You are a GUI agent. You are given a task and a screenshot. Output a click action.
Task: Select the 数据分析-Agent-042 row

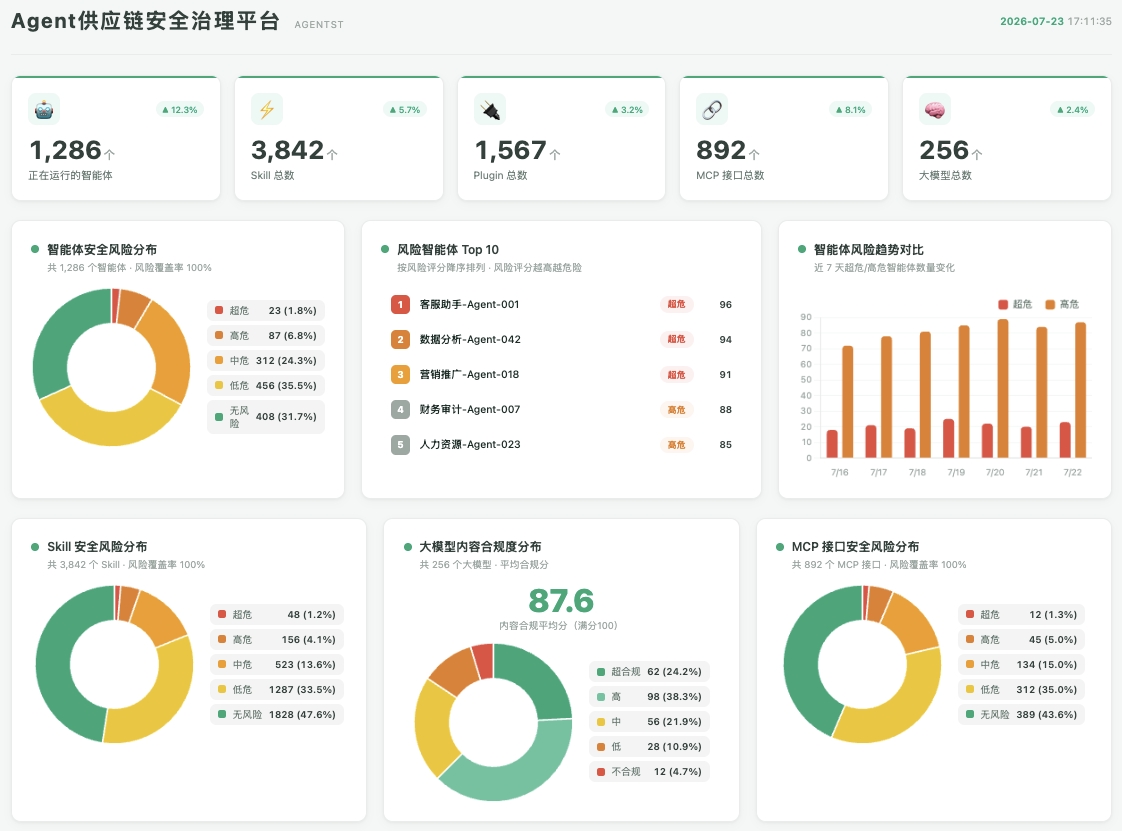561,339
